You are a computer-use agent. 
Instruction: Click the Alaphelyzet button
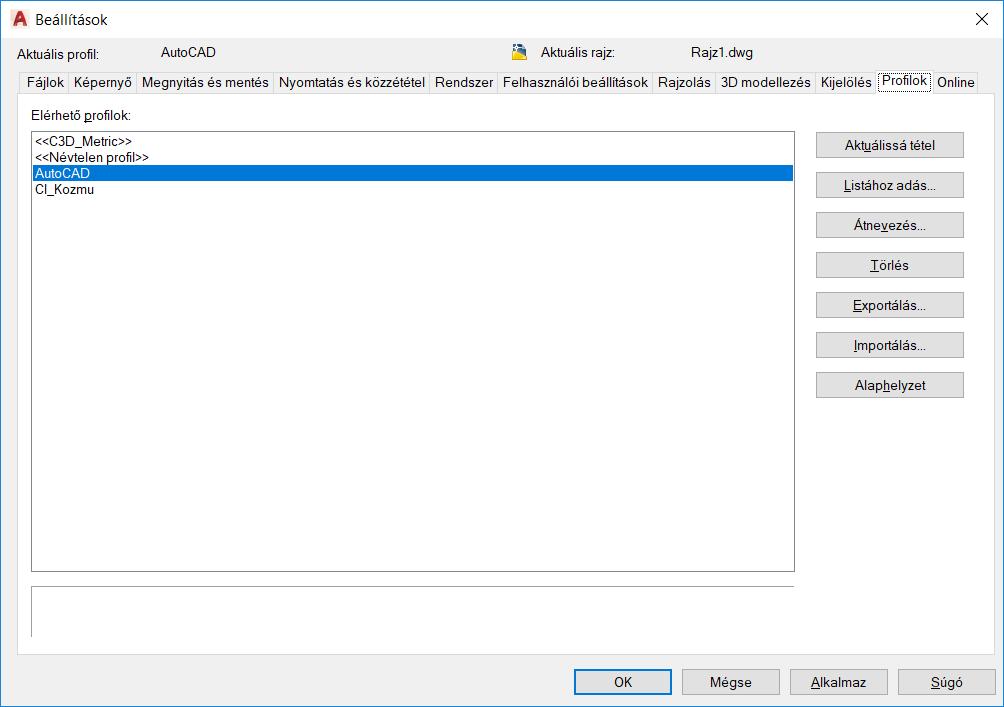(x=889, y=386)
